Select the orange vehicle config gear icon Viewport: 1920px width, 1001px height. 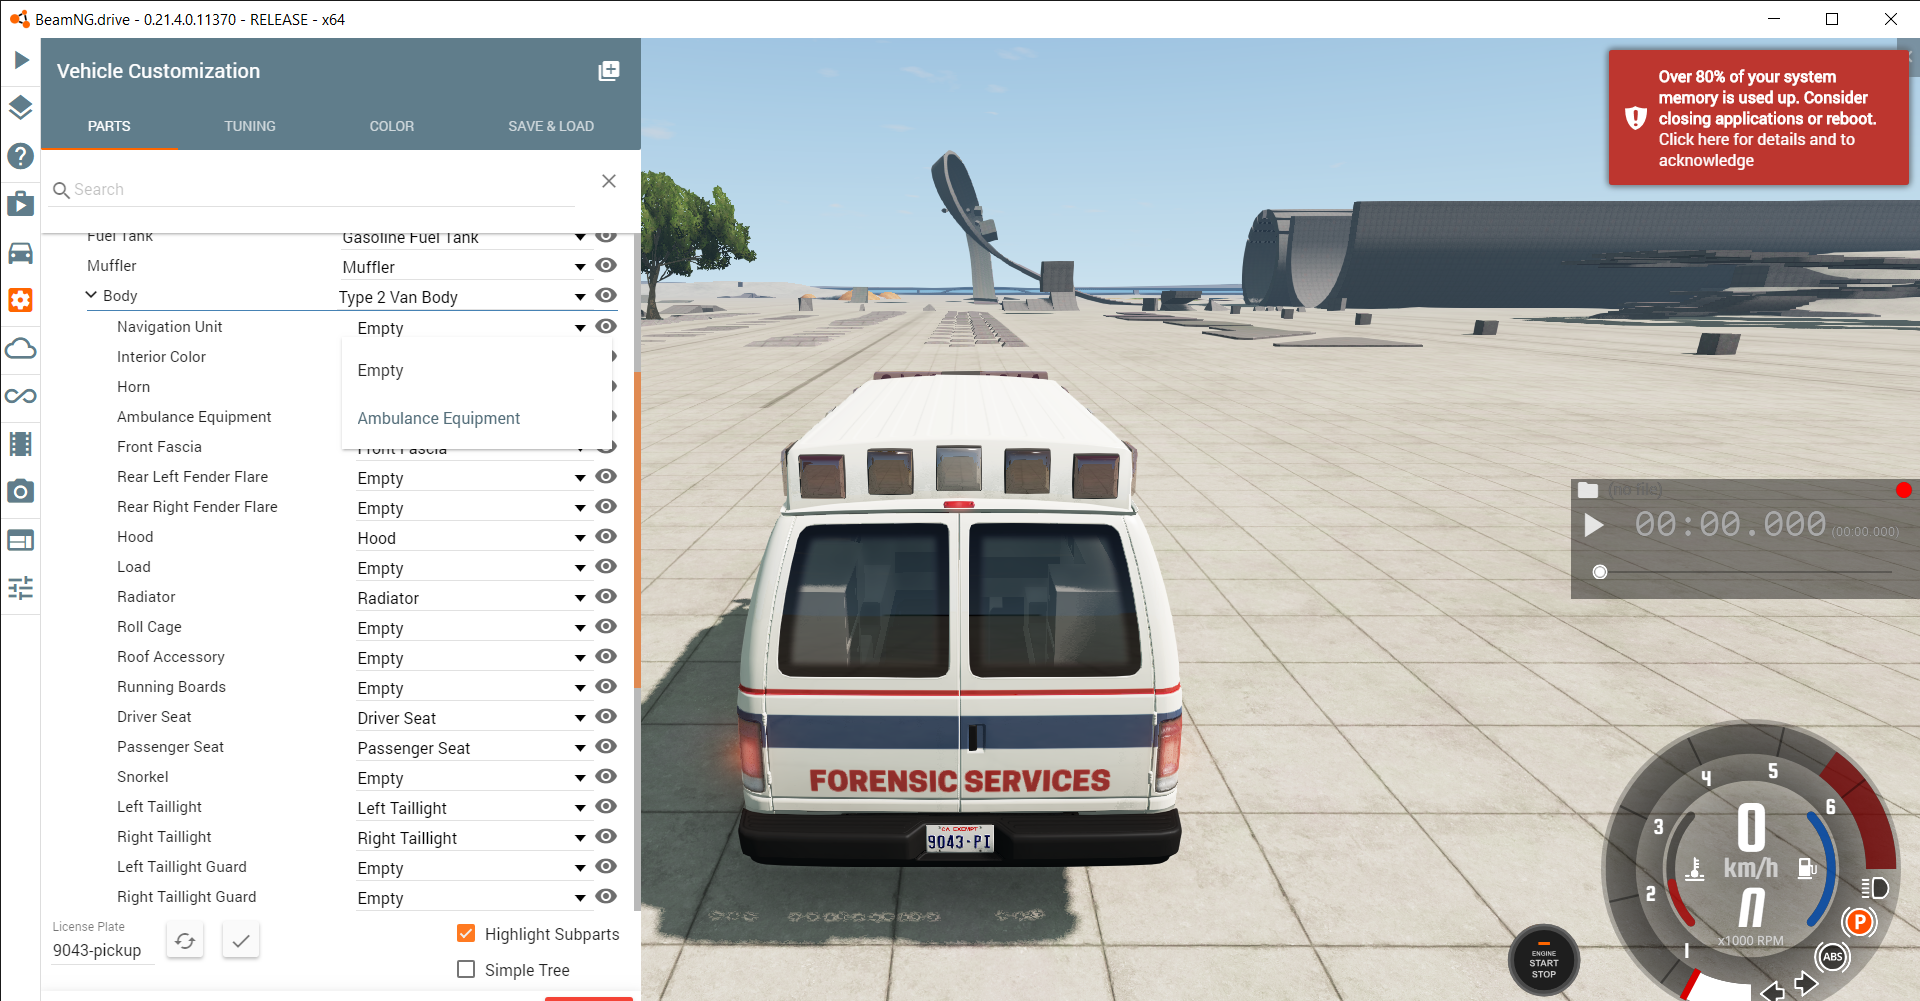(x=21, y=300)
